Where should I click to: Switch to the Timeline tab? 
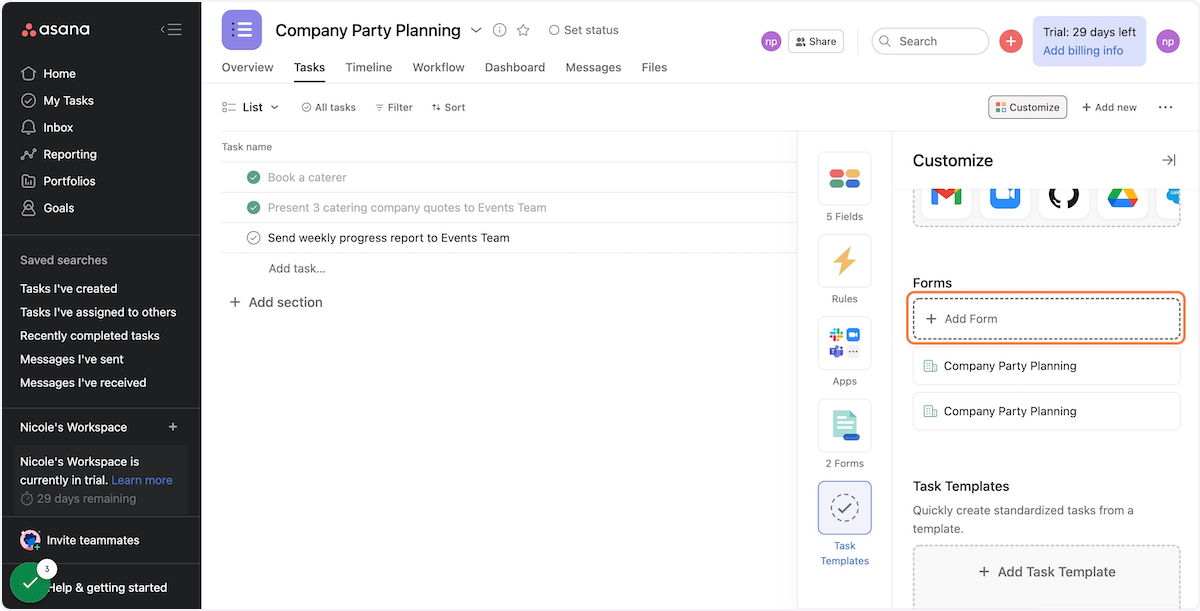point(369,67)
